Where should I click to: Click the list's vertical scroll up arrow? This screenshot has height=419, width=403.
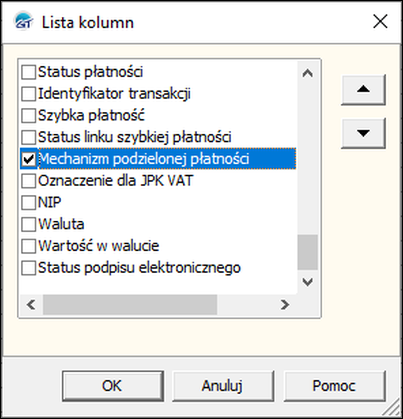tap(307, 73)
